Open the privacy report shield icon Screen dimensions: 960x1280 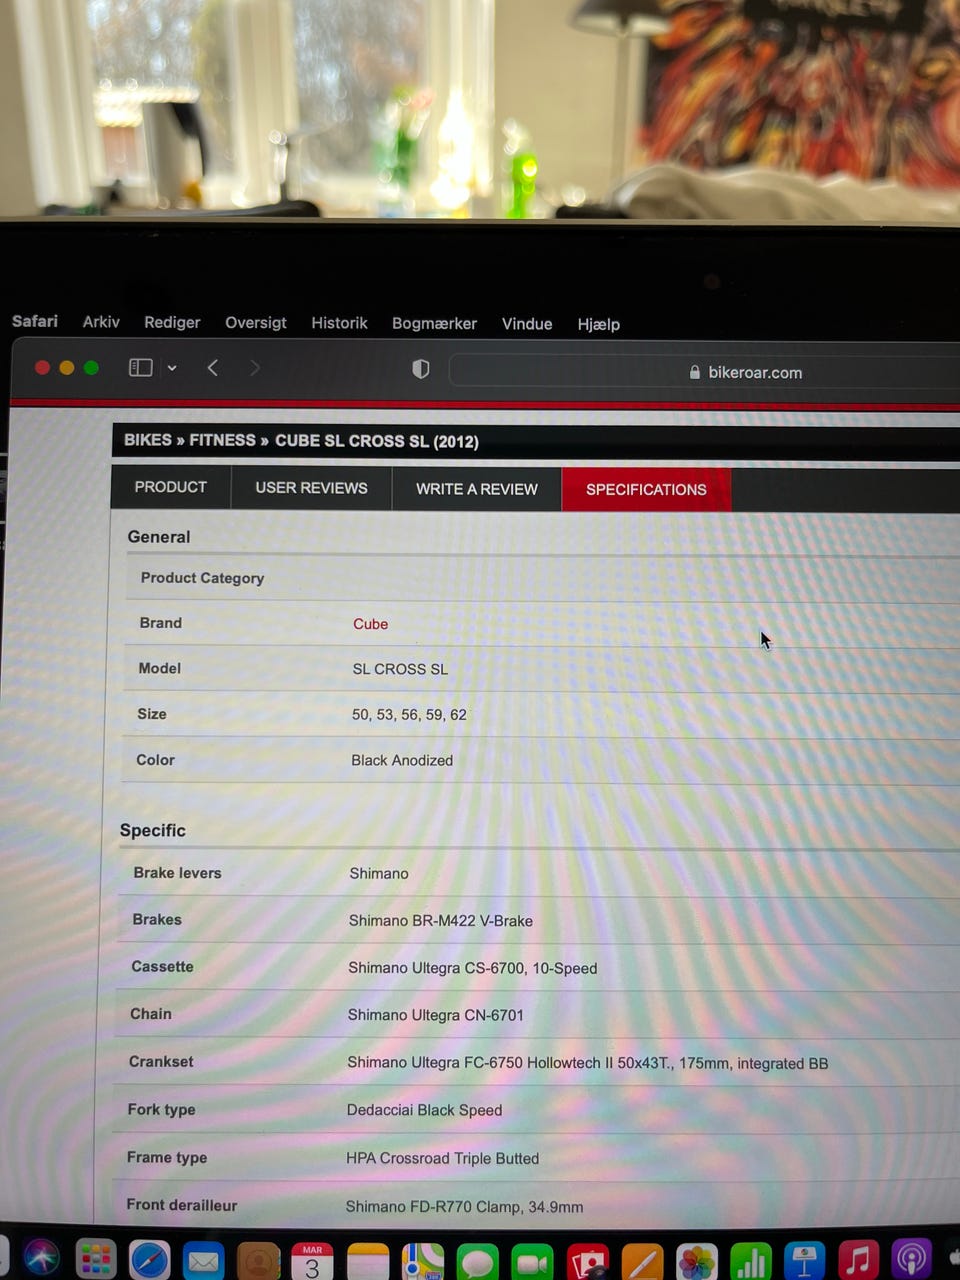click(421, 369)
